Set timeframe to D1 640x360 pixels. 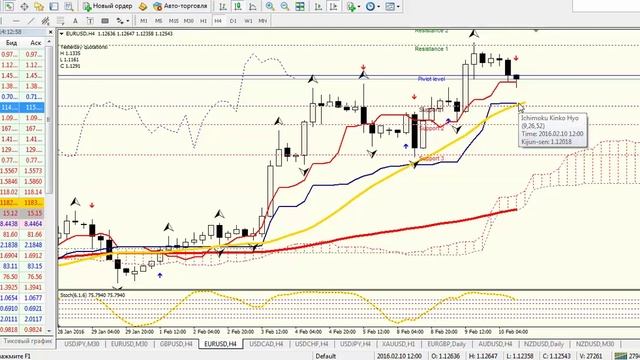click(x=233, y=21)
